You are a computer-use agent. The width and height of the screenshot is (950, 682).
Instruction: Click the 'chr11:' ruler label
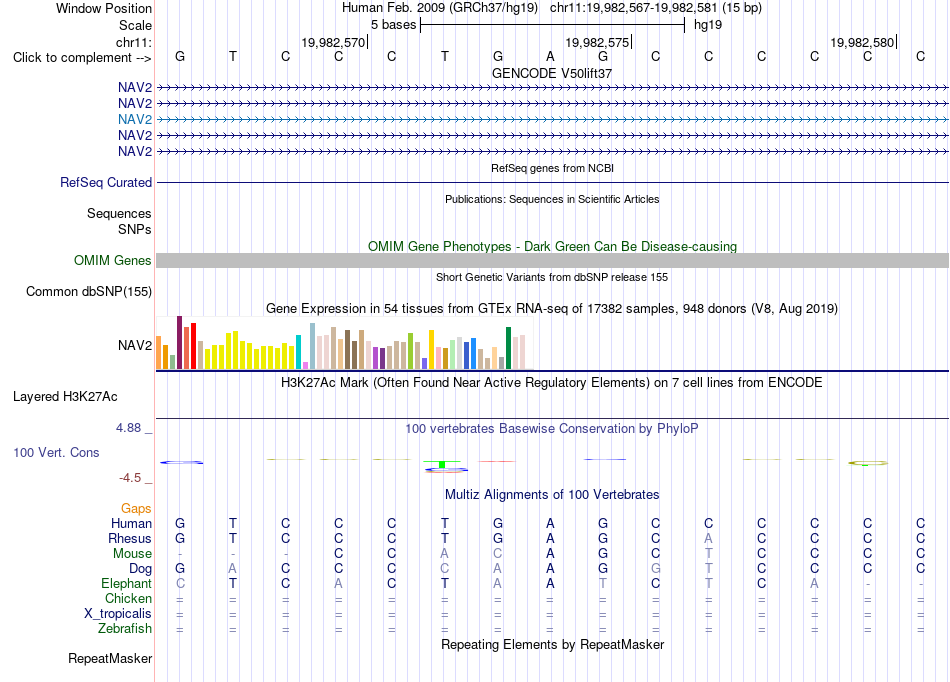[x=134, y=42]
